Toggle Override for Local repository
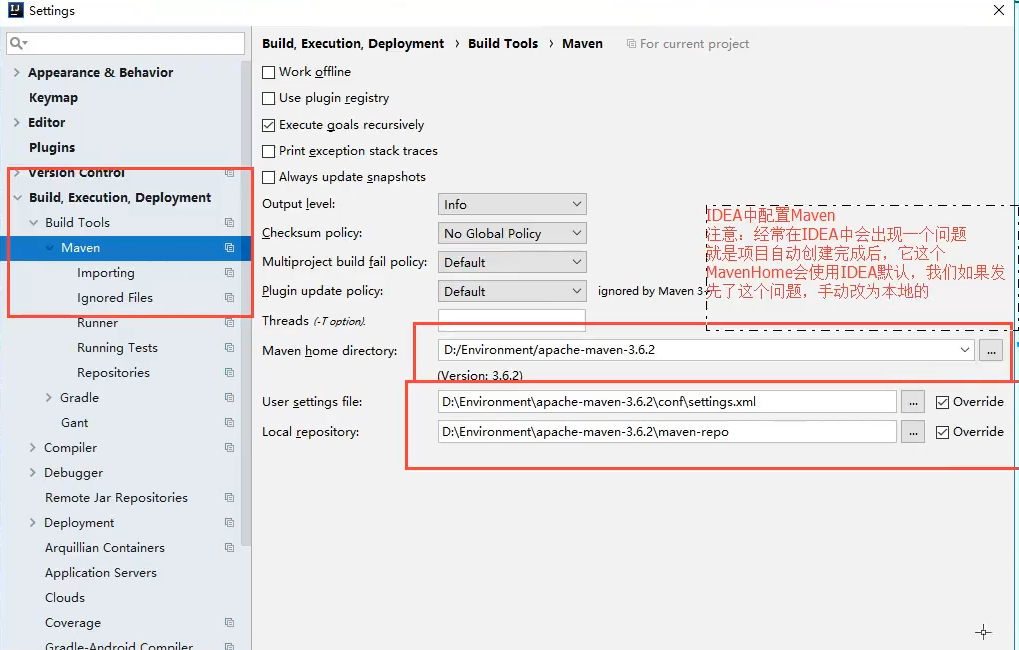The height and width of the screenshot is (650, 1019). (942, 432)
